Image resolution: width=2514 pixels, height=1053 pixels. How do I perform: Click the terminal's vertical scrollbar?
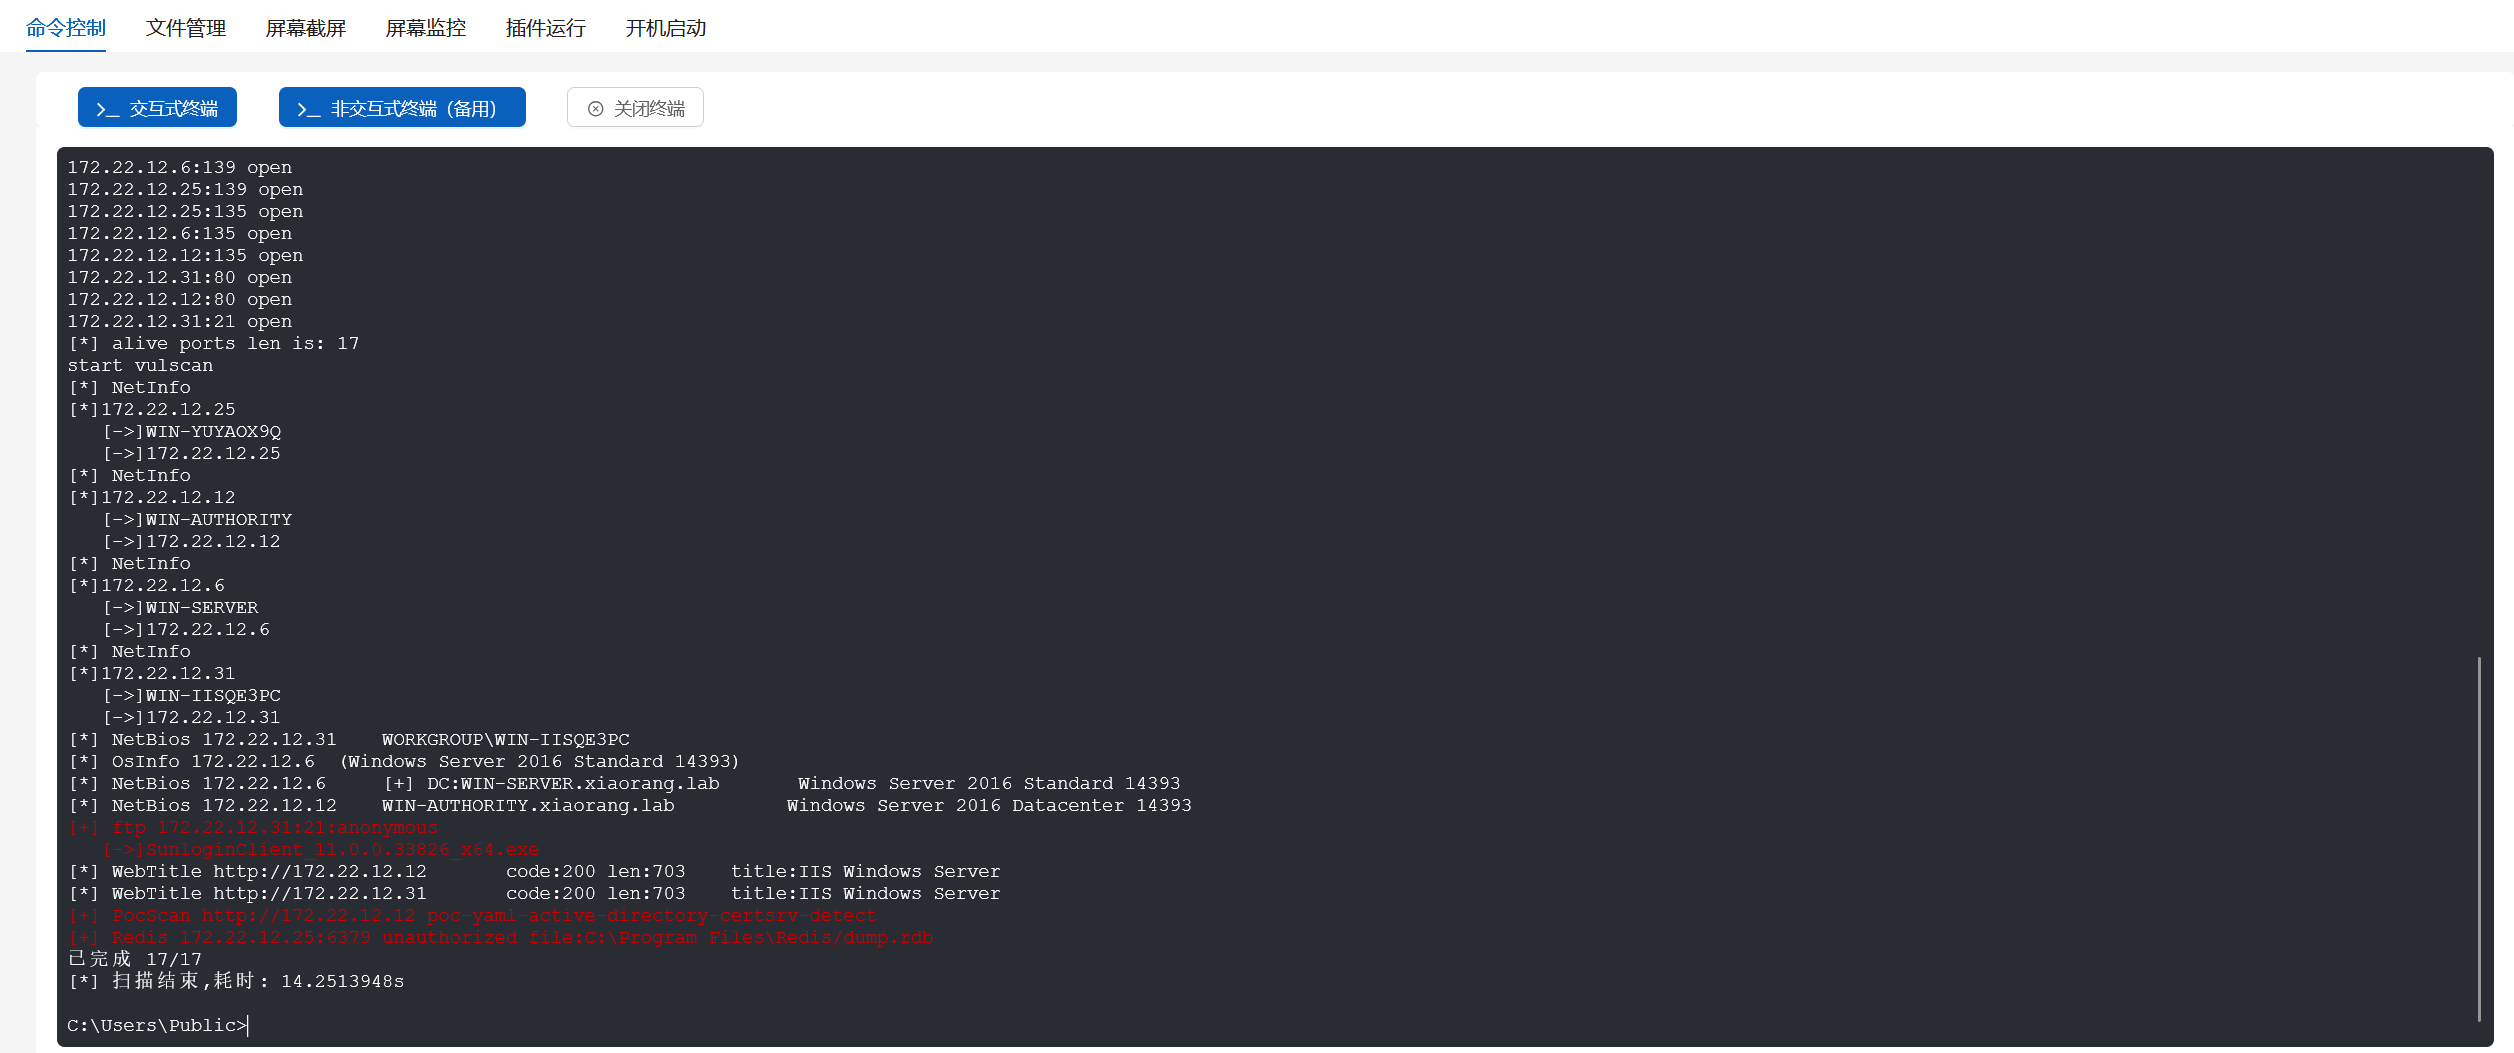click(2479, 838)
